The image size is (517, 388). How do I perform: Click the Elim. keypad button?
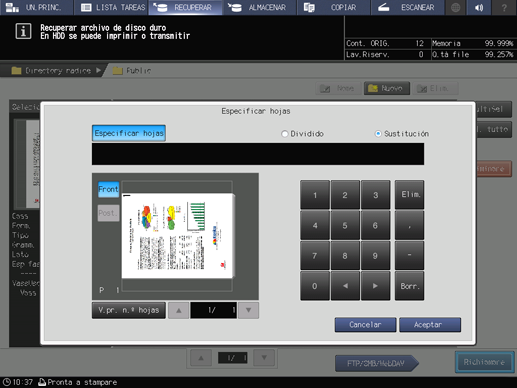point(410,195)
